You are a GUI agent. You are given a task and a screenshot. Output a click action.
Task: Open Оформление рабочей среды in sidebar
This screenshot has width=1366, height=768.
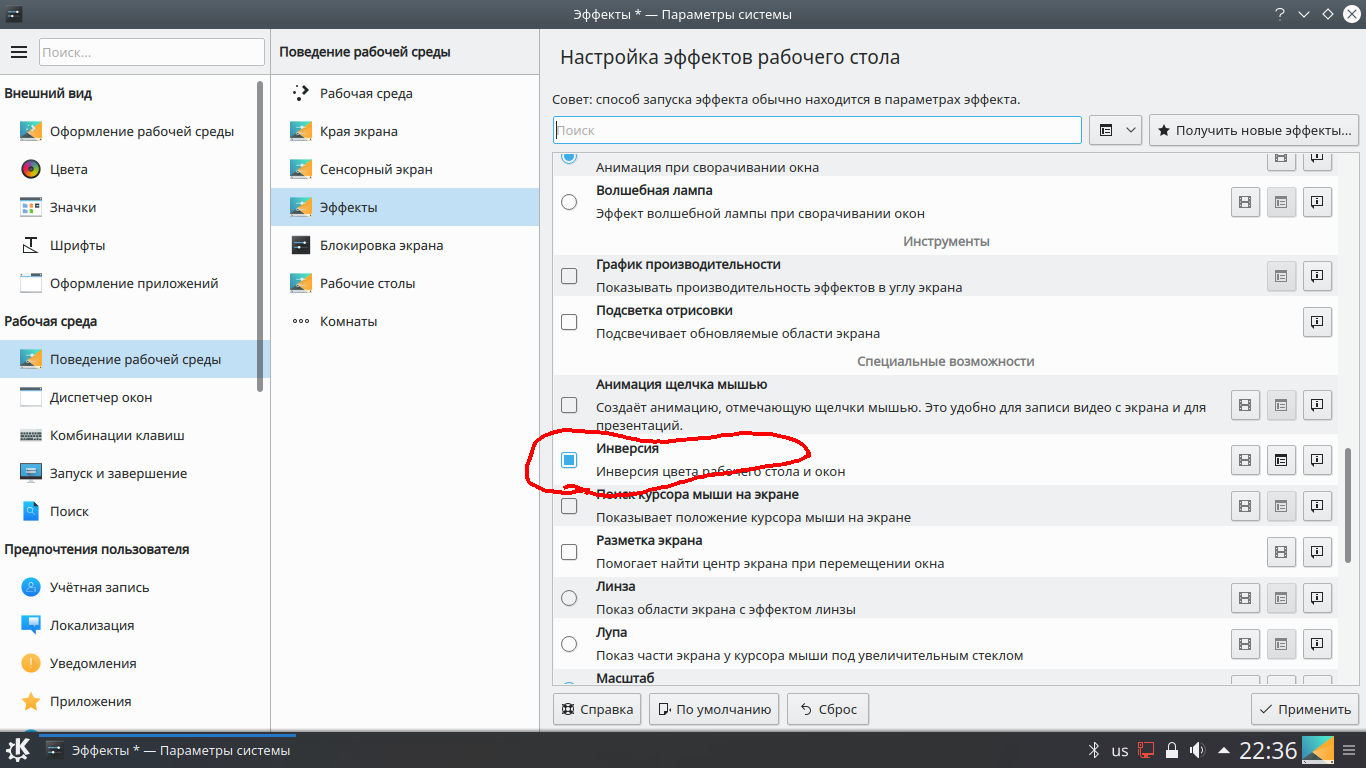click(x=129, y=131)
